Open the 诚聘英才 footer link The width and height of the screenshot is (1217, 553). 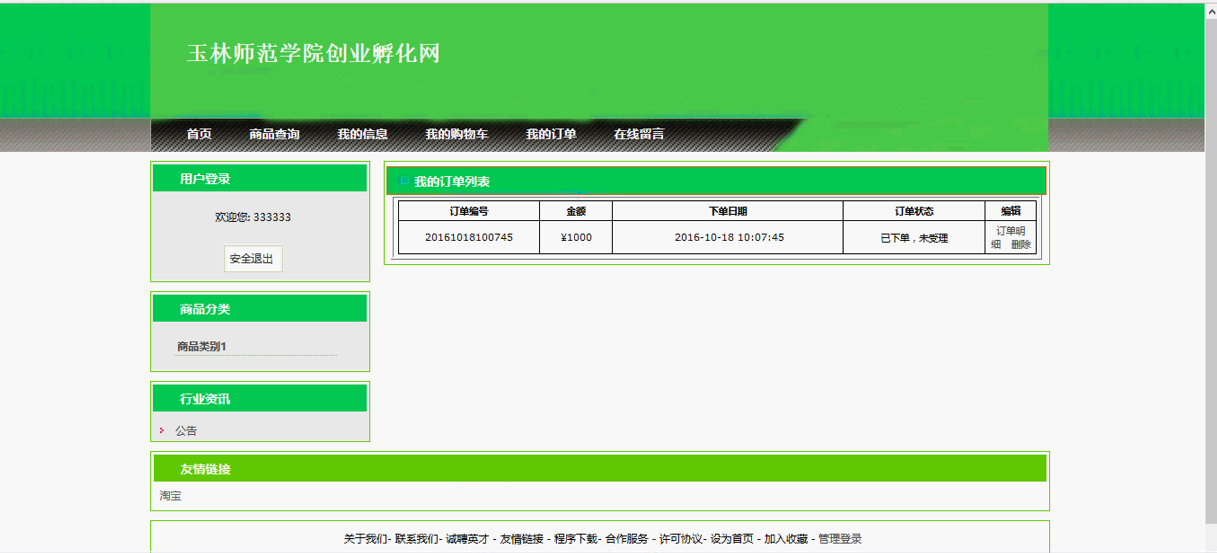[467, 539]
